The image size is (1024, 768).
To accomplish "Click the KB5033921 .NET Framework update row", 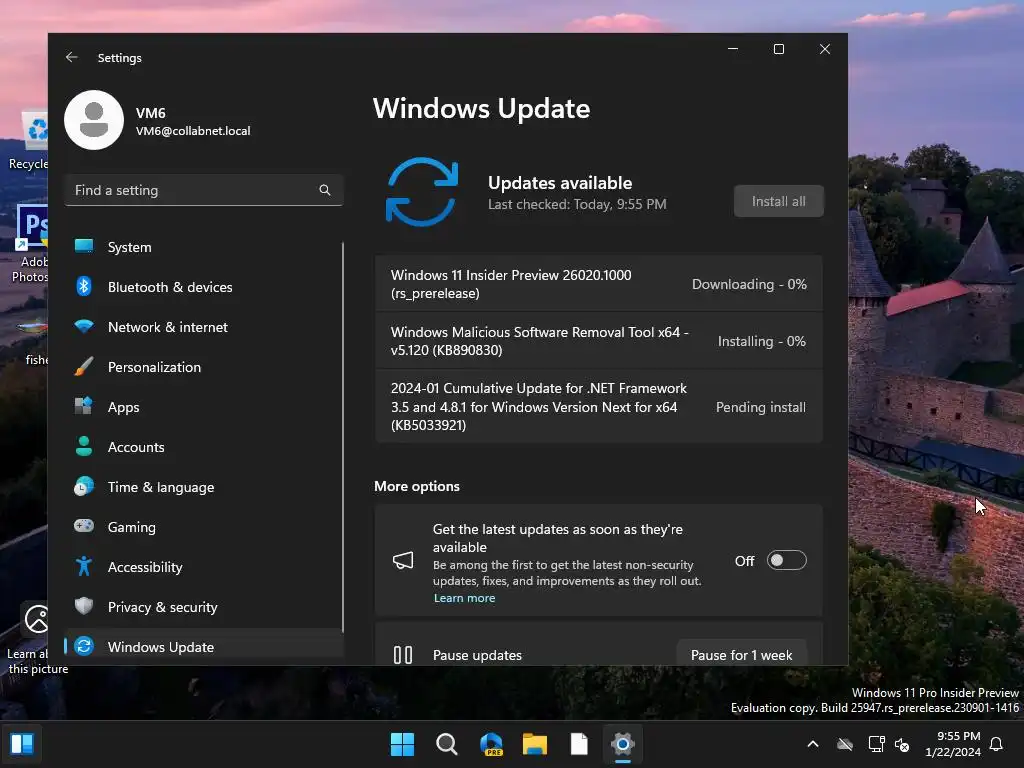I will [x=599, y=406].
